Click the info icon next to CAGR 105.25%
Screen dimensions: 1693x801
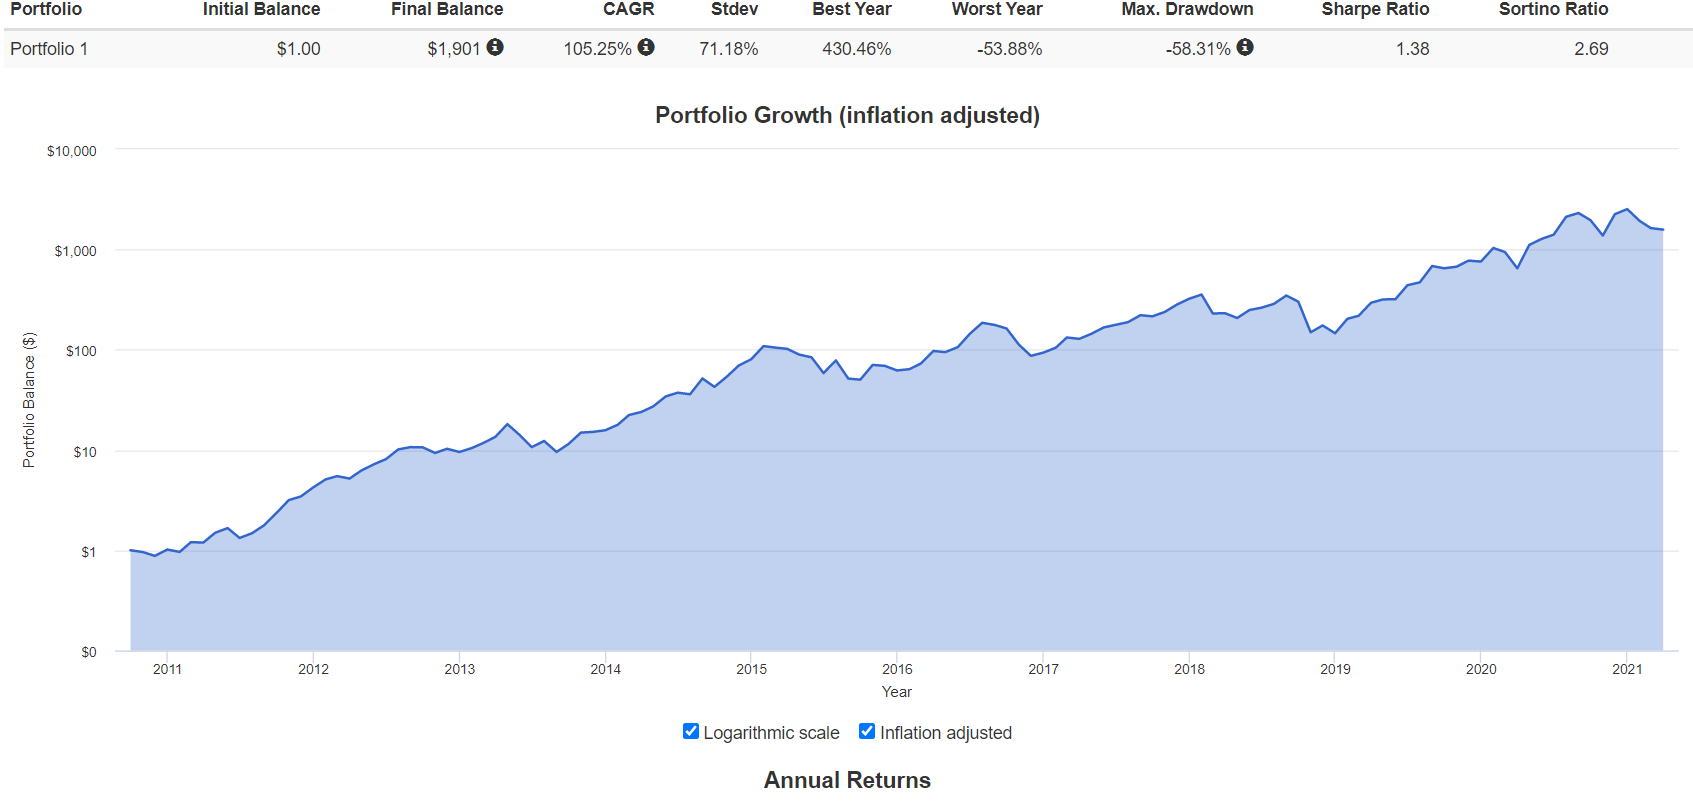pos(646,47)
